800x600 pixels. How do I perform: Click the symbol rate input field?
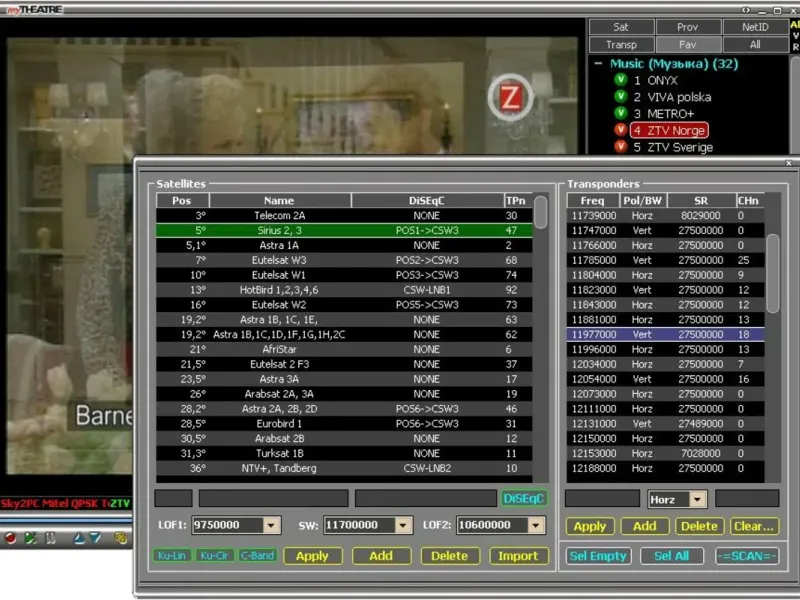coord(747,498)
